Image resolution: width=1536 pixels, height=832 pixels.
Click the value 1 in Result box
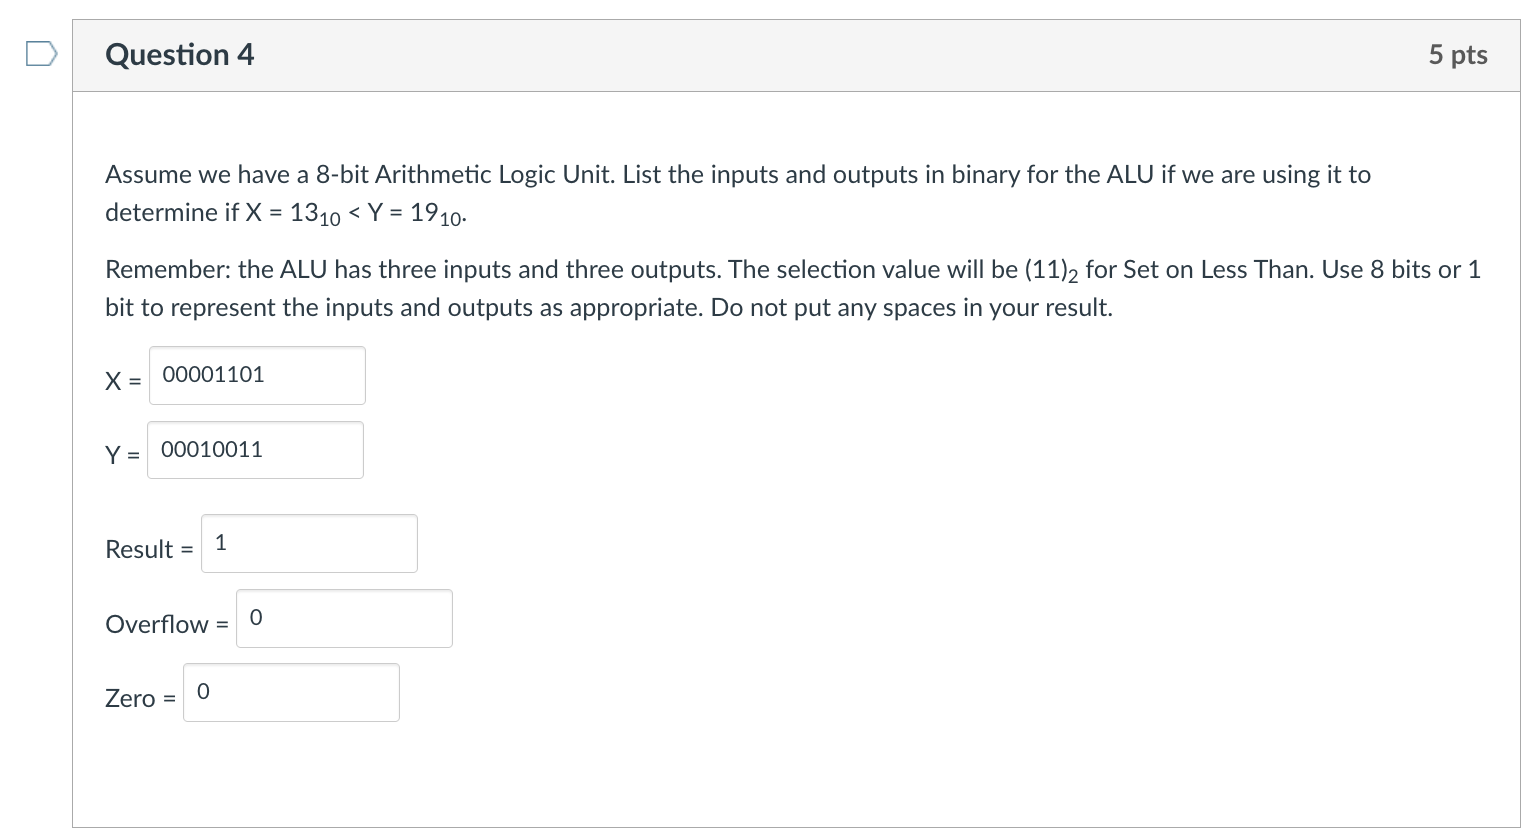tap(220, 543)
